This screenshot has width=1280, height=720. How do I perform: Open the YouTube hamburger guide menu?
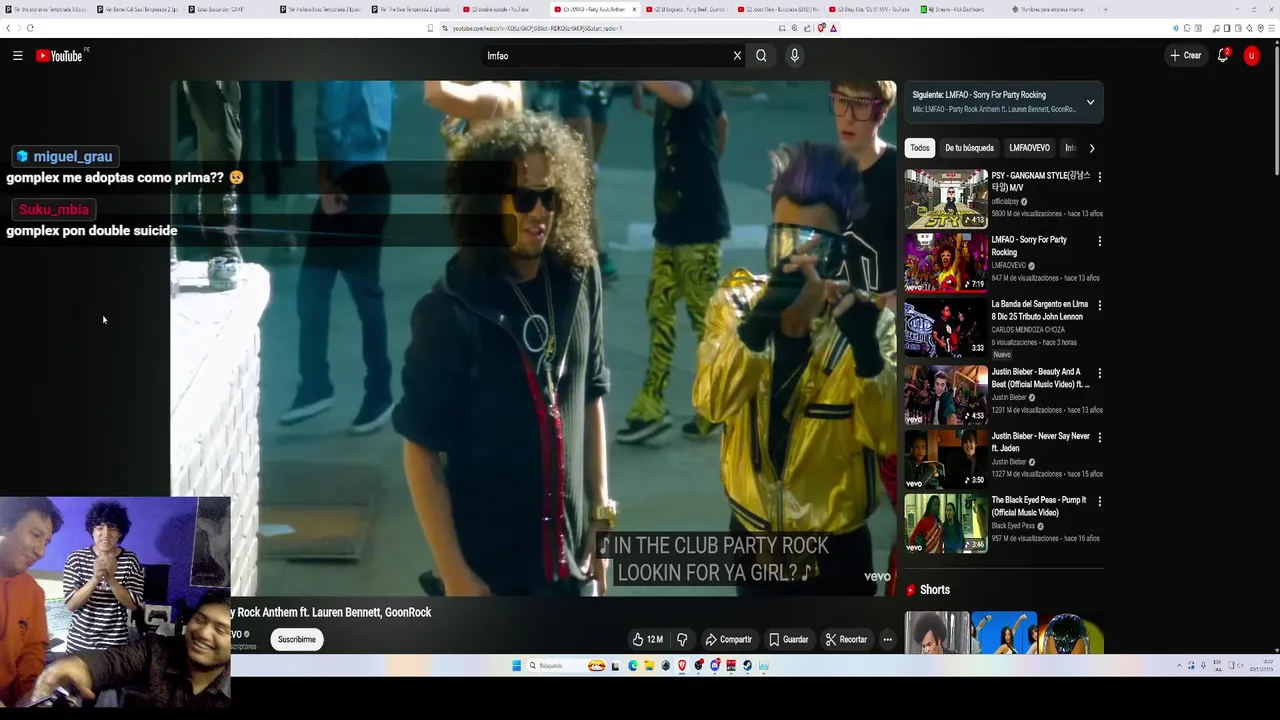17,56
